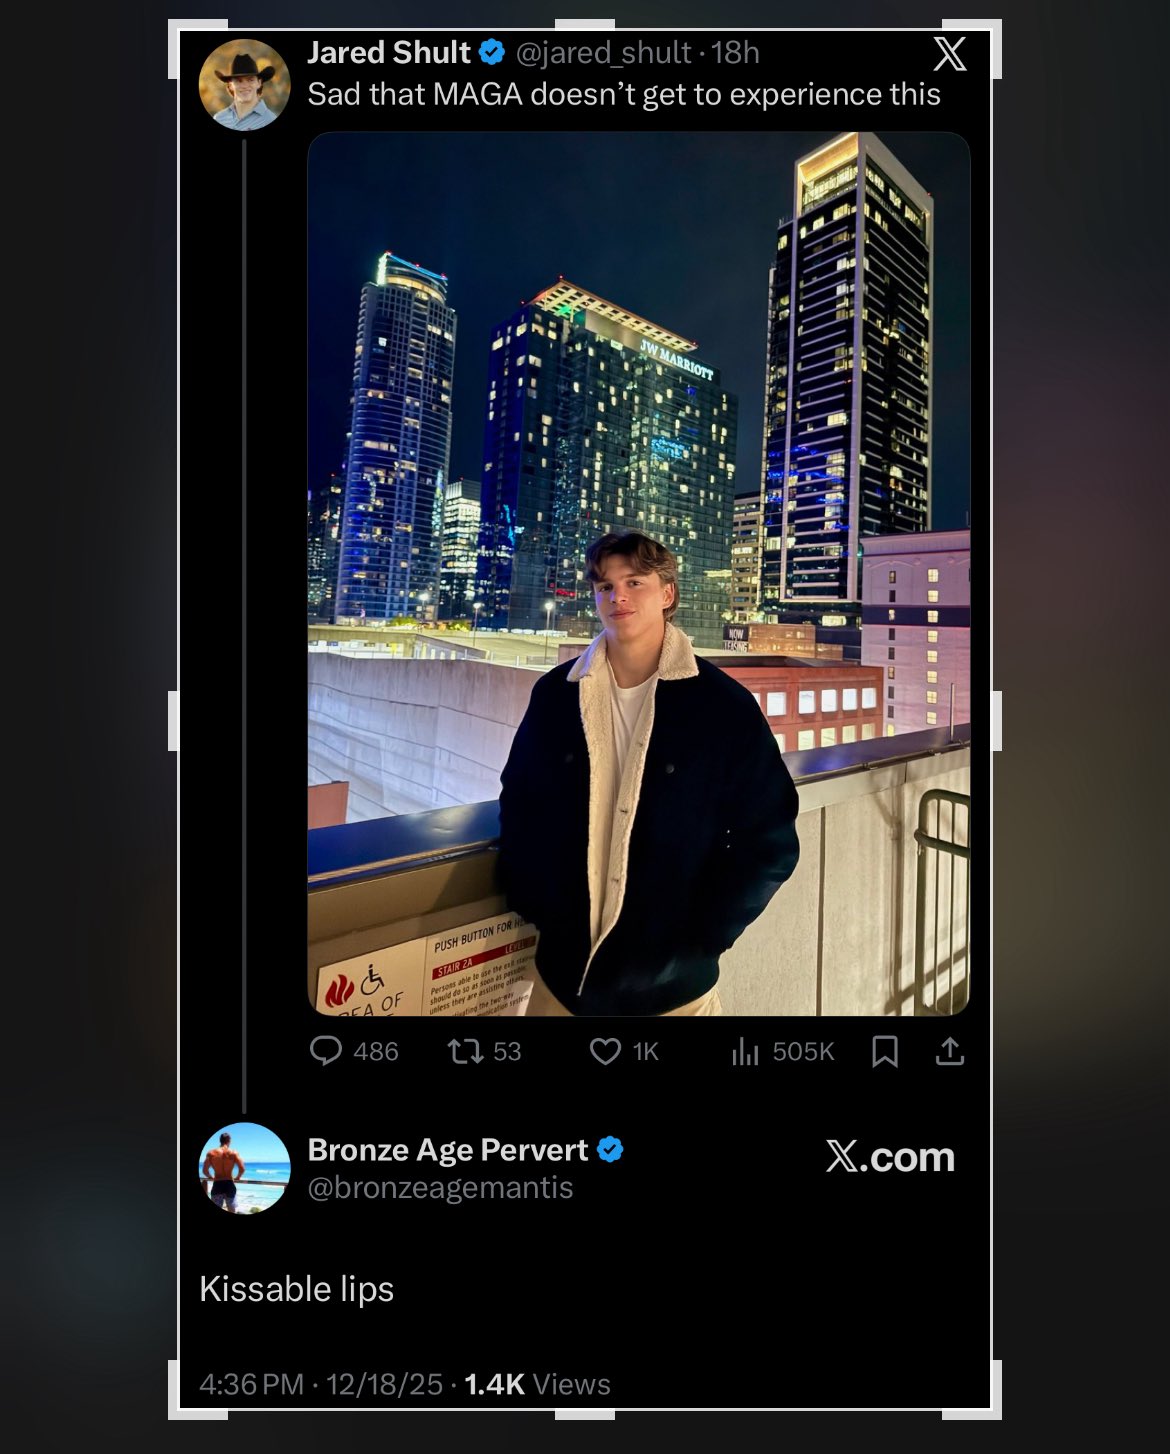Click the 18h timestamp link

click(736, 52)
